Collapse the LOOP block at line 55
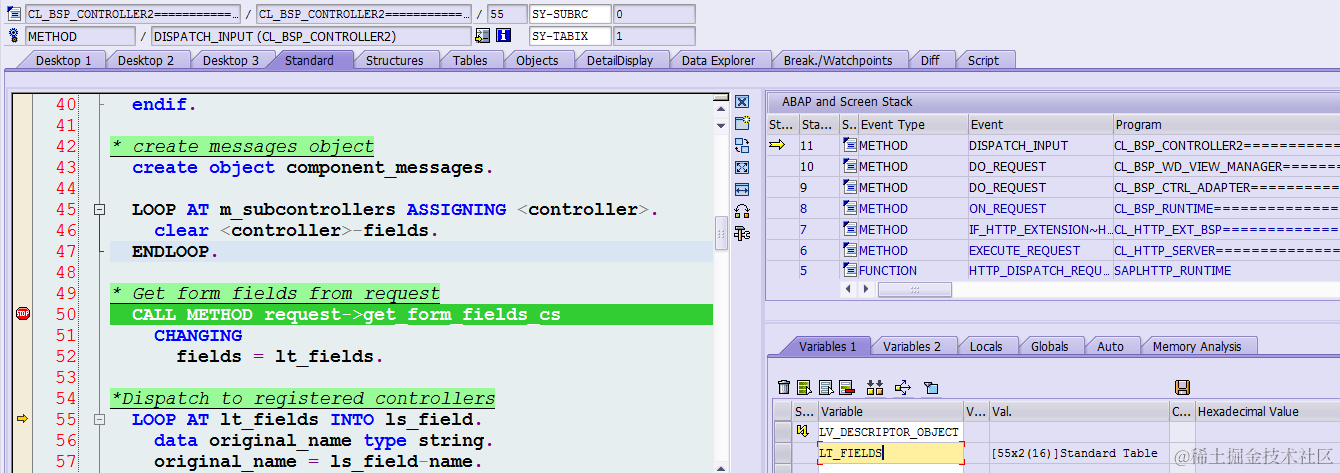This screenshot has height=473, width=1340. click(99, 420)
